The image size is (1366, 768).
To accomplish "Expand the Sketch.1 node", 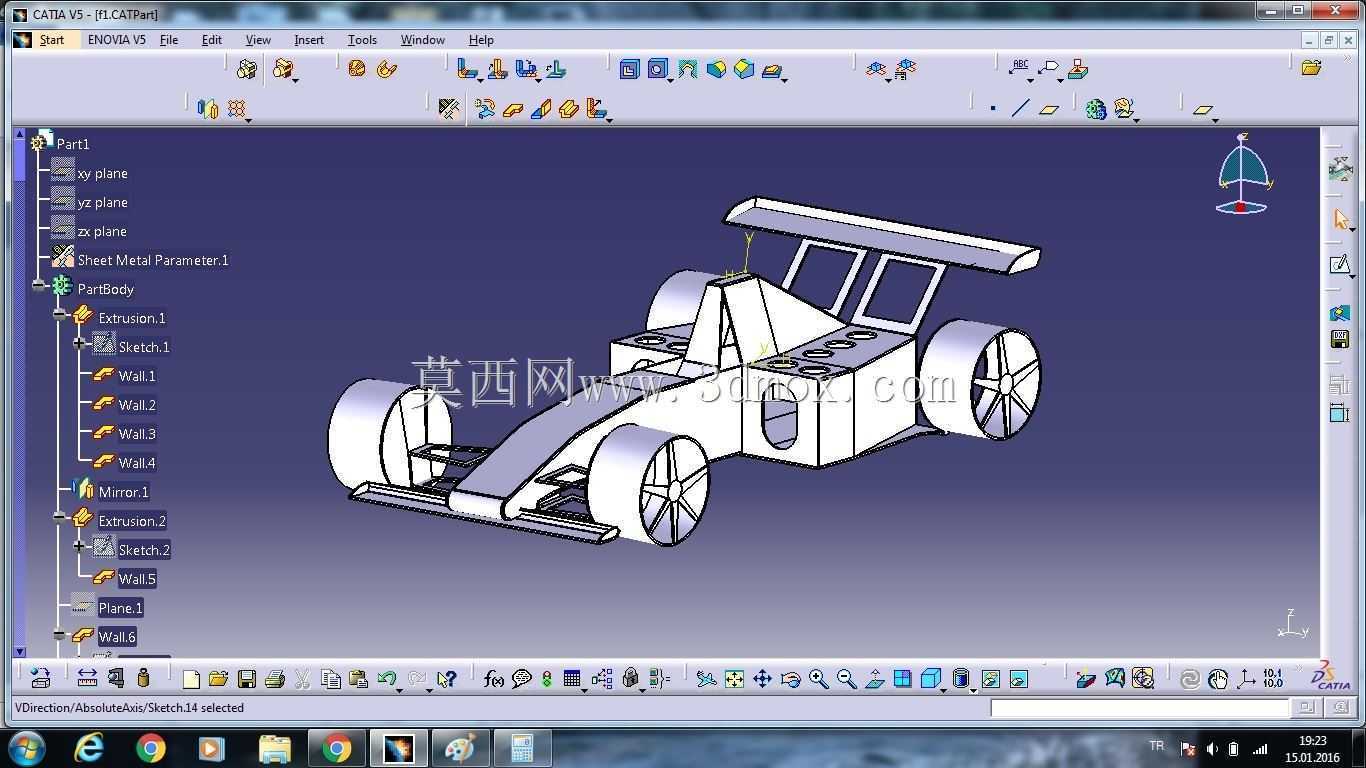I will 80,344.
